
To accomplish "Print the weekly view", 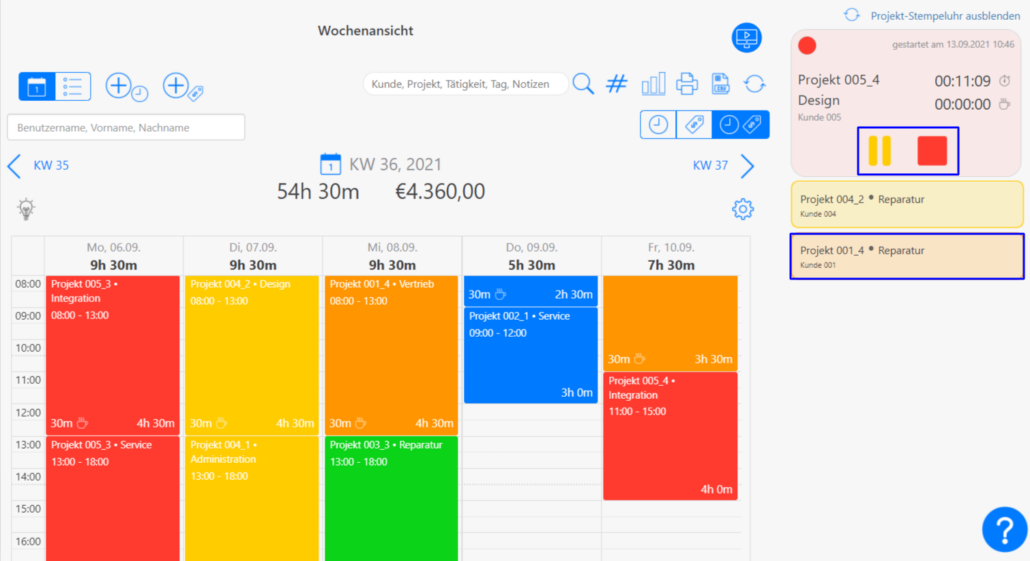I will [687, 84].
